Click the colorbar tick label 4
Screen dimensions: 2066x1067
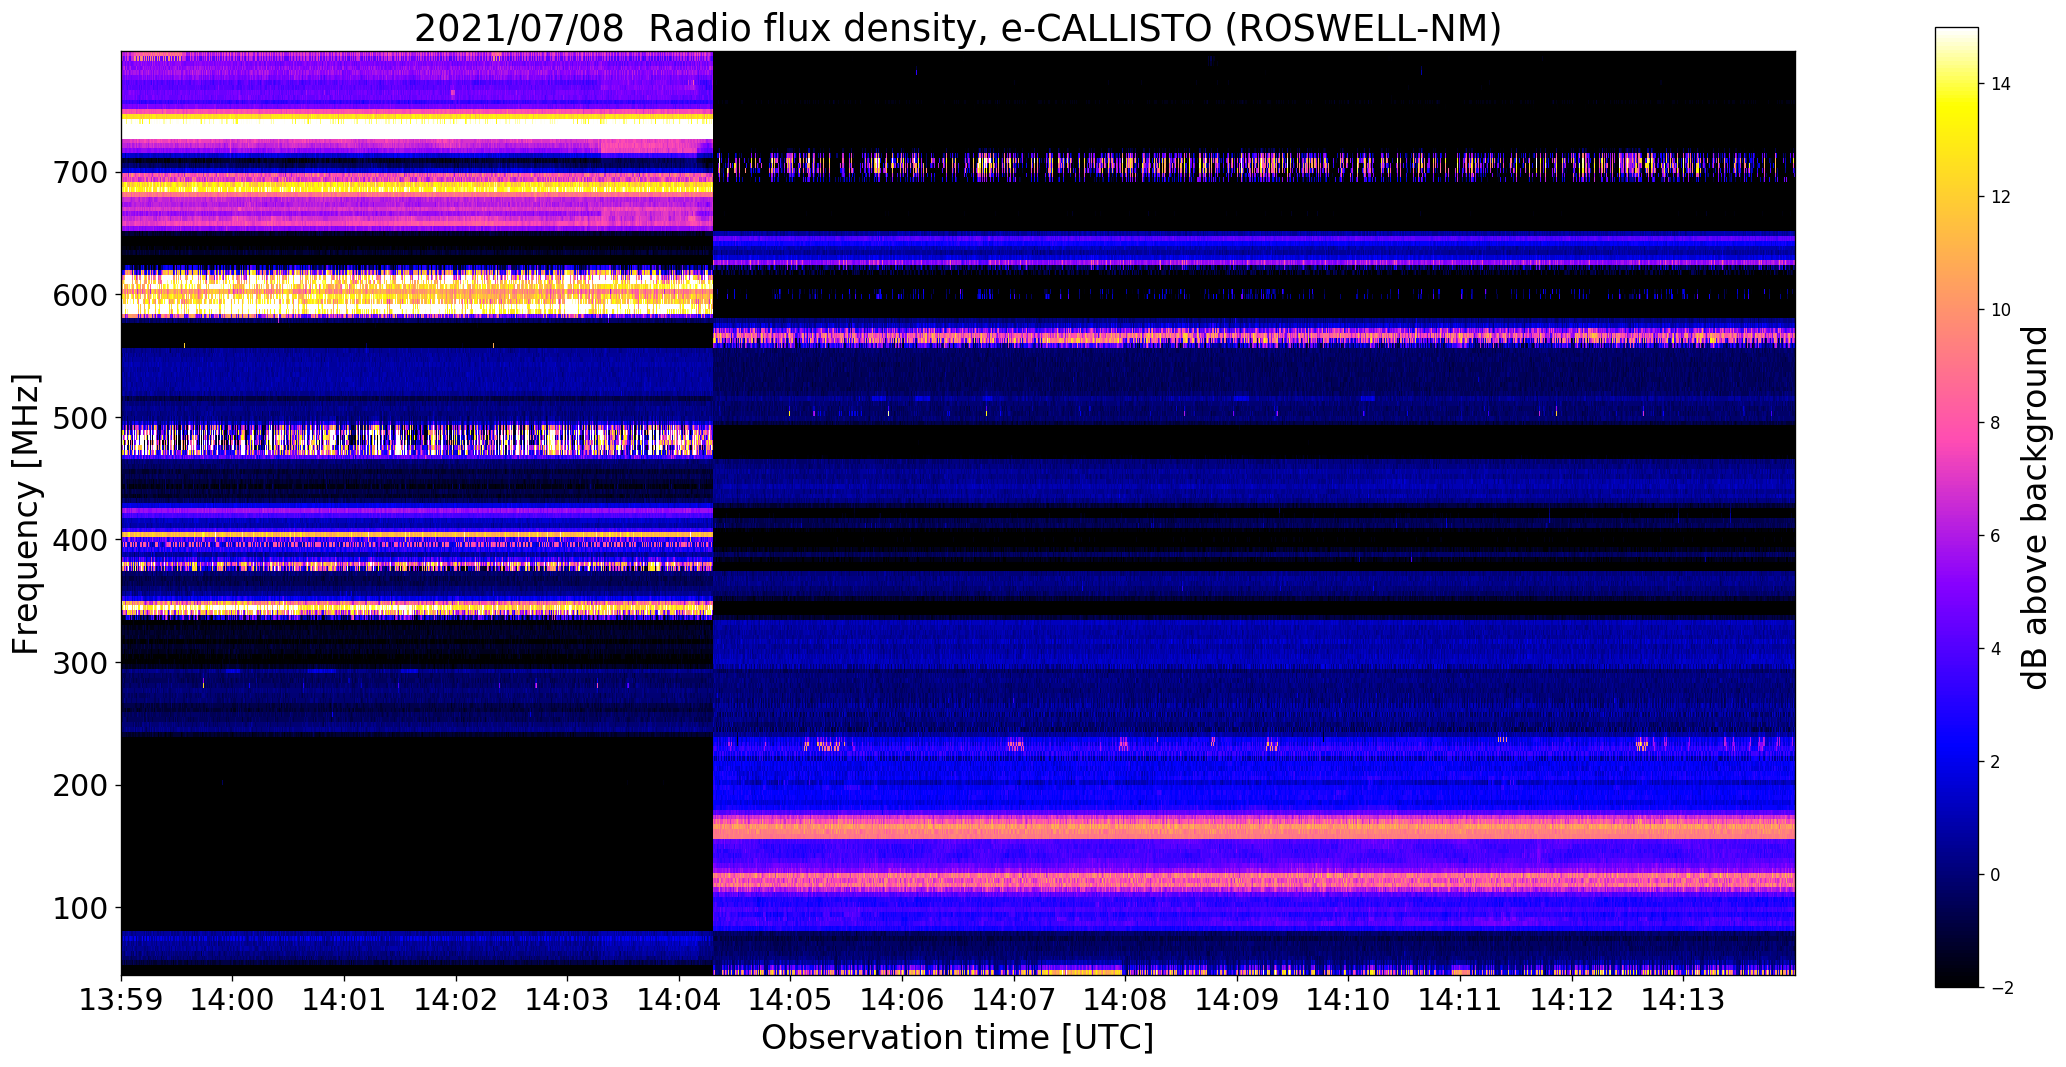point(1995,650)
